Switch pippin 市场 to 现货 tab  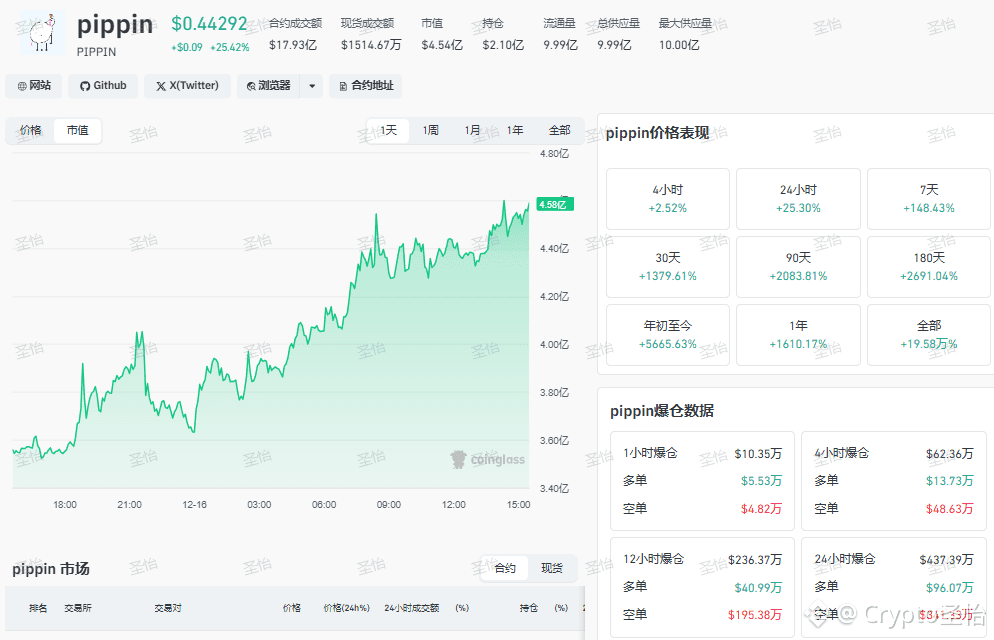point(552,568)
